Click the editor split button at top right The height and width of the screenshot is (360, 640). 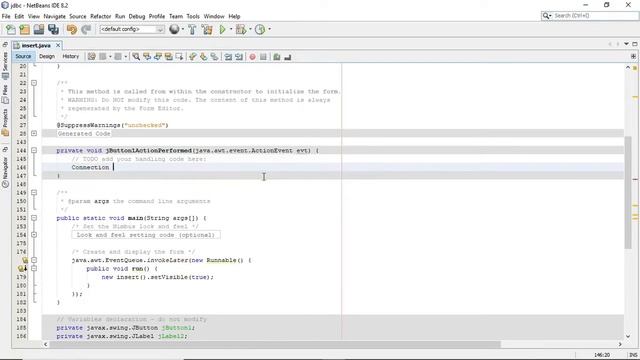(633, 56)
